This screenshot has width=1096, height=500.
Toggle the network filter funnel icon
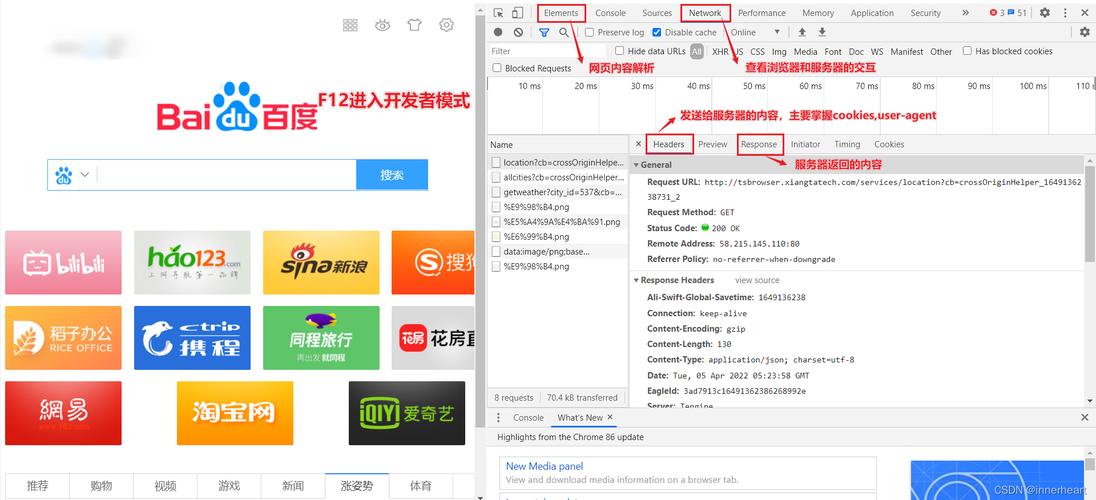point(544,32)
